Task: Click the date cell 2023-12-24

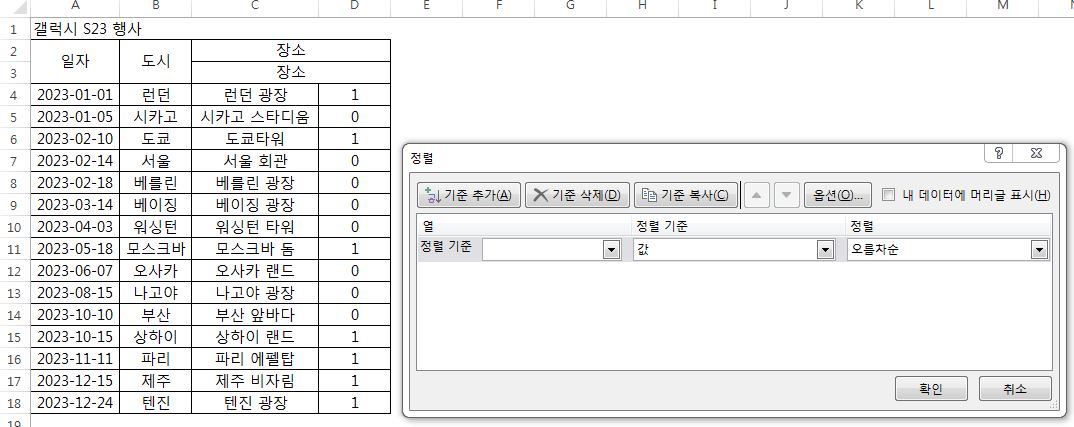Action: coord(75,402)
